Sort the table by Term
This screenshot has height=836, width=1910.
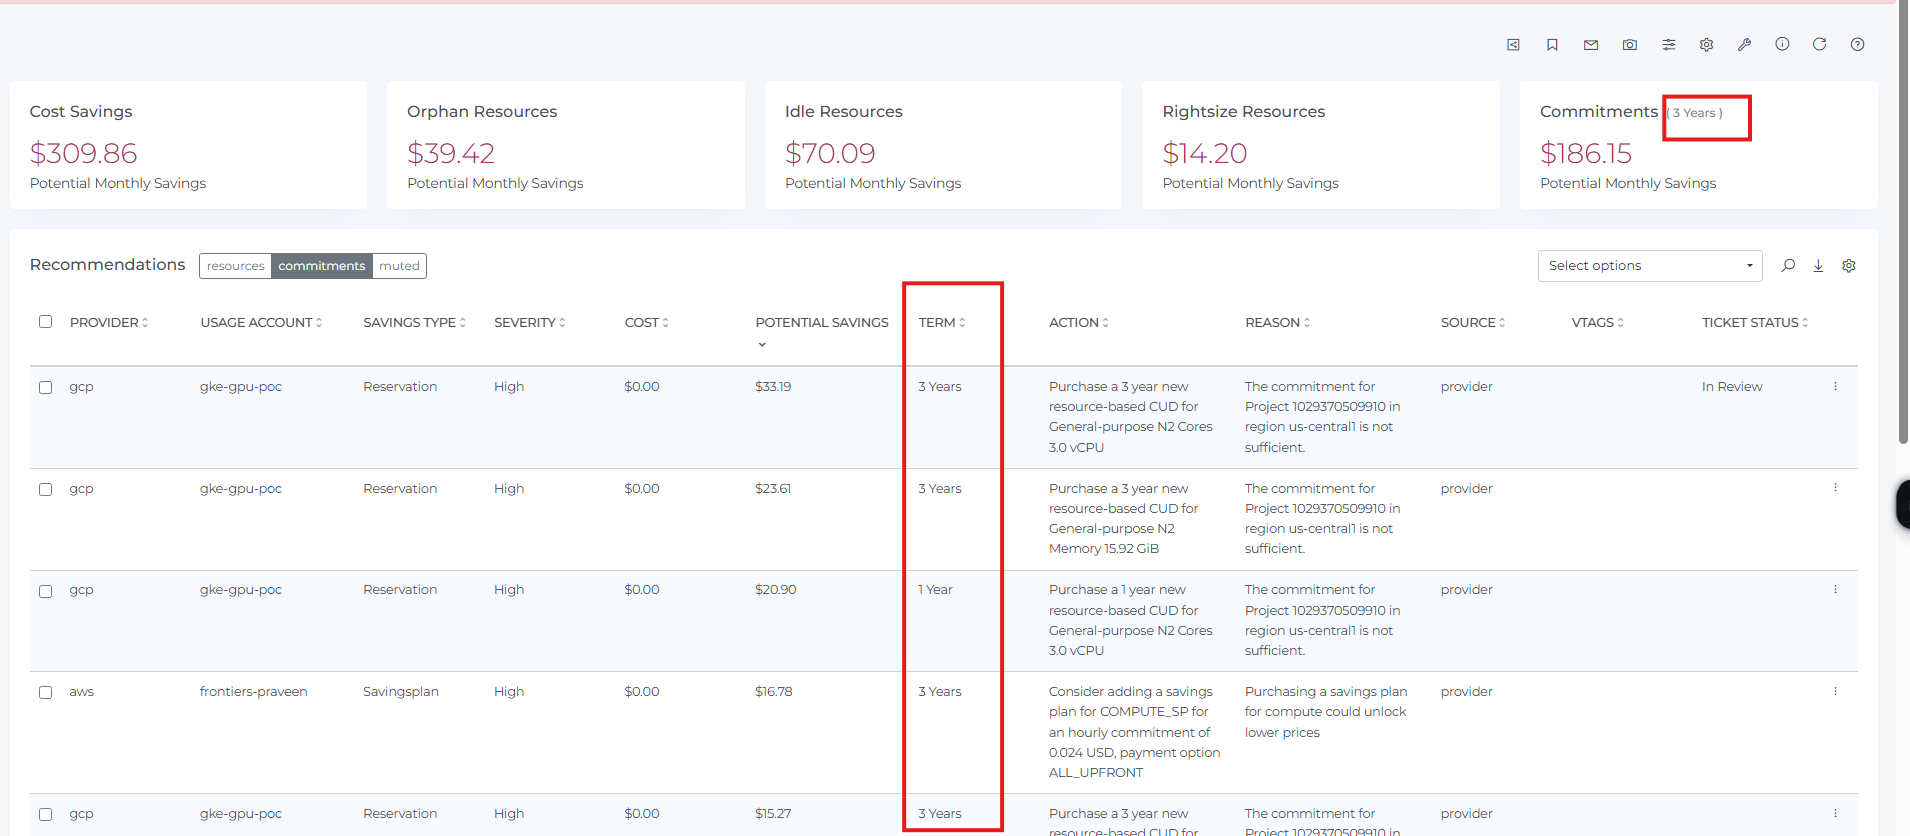[942, 322]
